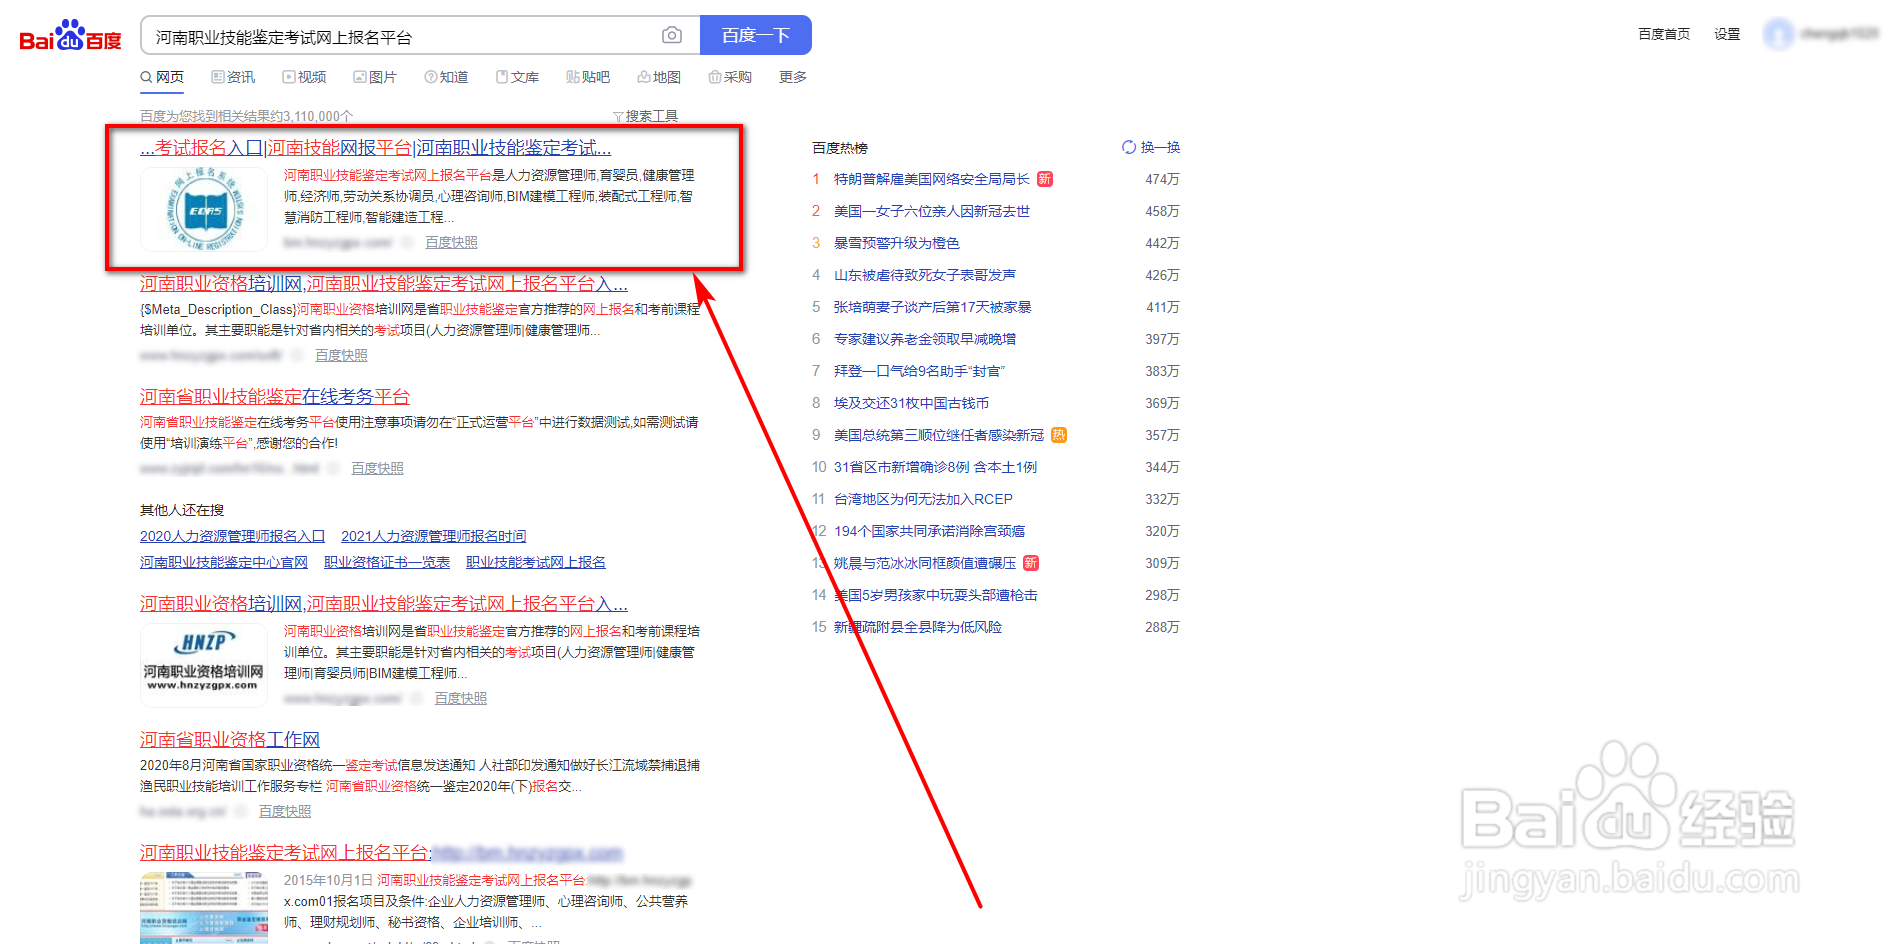Switch to the 资讯 tab

(x=232, y=77)
